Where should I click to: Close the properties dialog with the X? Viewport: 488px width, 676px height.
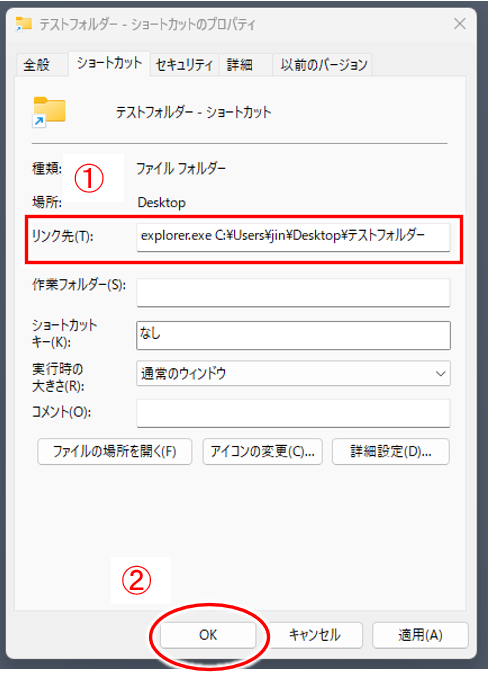tap(460, 24)
